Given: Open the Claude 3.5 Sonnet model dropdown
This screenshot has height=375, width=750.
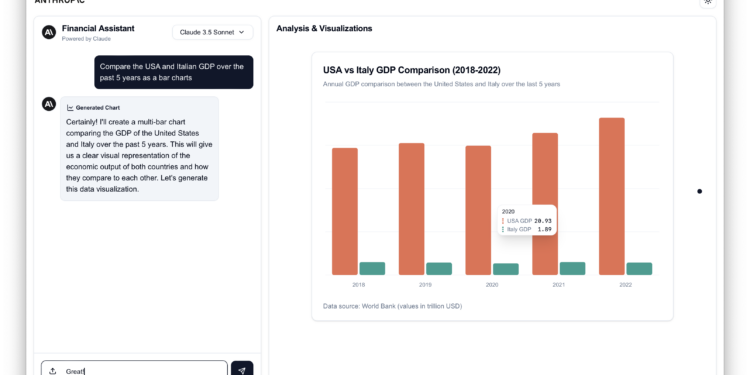Looking at the screenshot, I should [212, 32].
